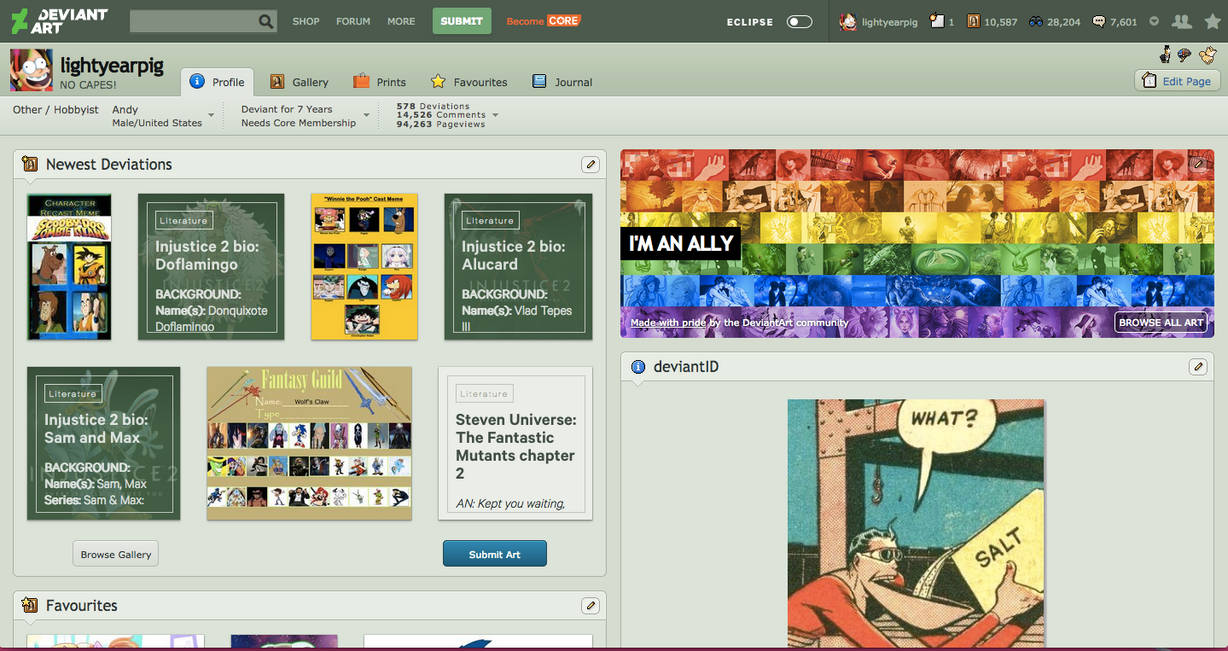Click the 94,263 Pageviews text
Image resolution: width=1228 pixels, height=651 pixels.
pos(441,125)
